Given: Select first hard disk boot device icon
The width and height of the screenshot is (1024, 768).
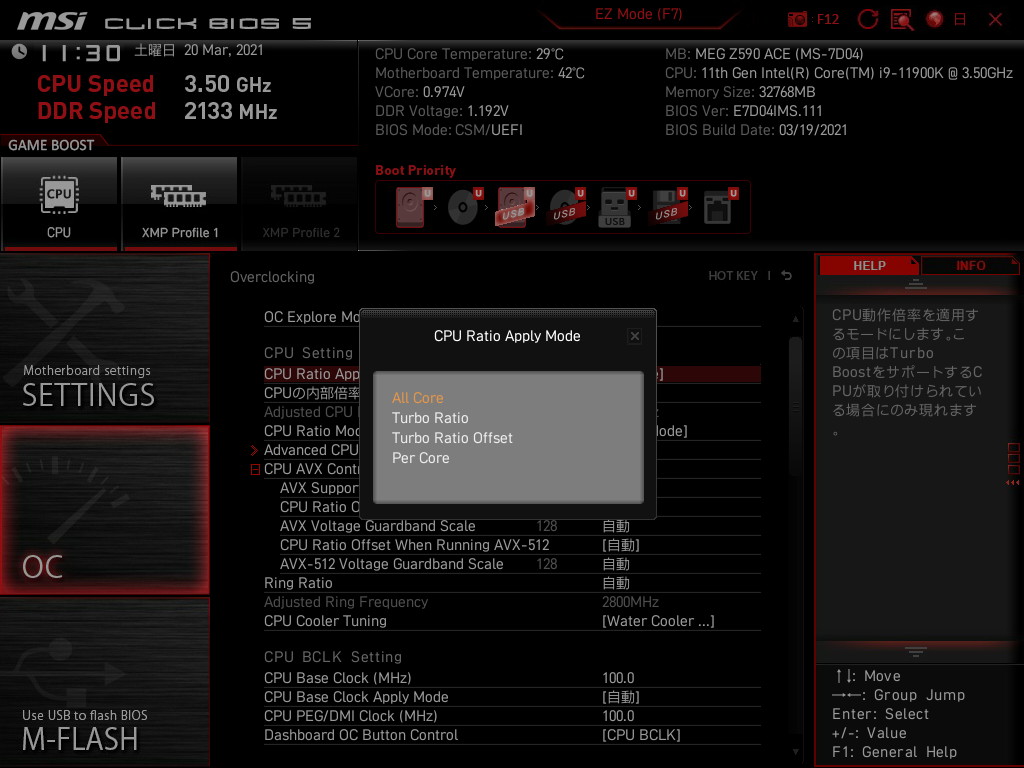Looking at the screenshot, I should coord(413,207).
